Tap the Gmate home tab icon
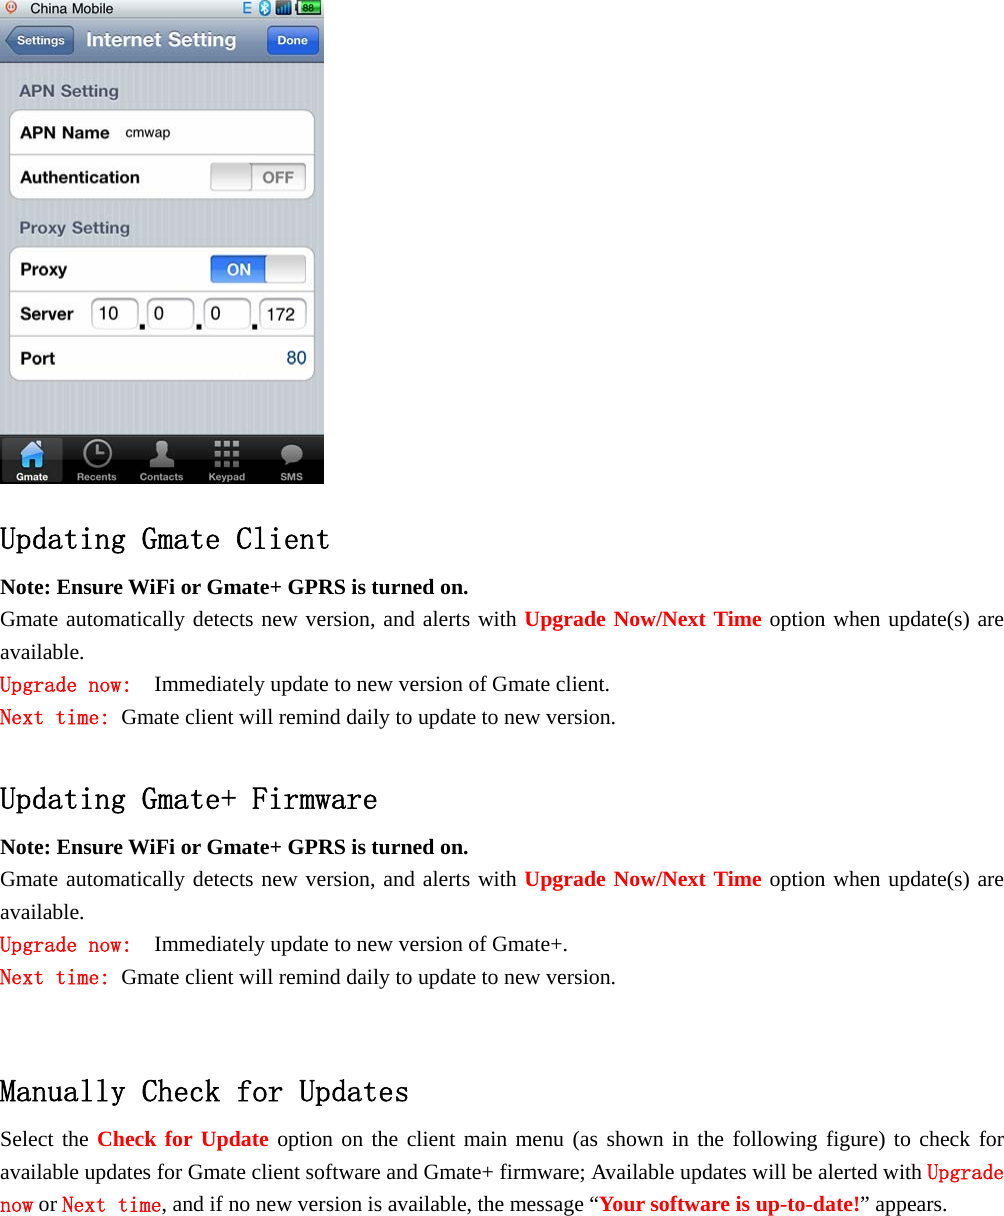This screenshot has width=1004, height=1216. [32, 460]
